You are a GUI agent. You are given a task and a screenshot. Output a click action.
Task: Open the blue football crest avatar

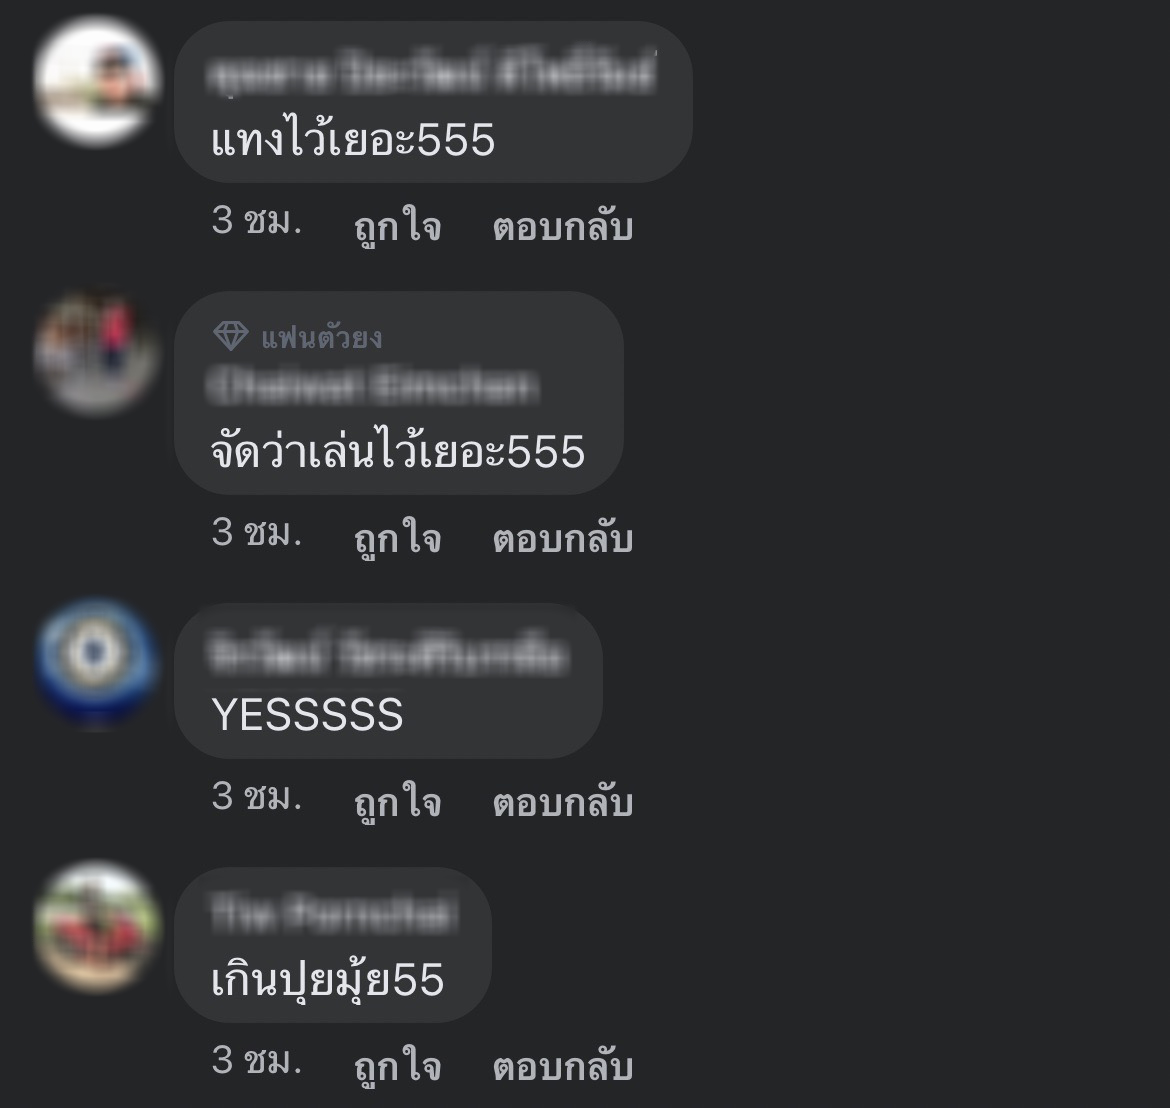click(96, 663)
